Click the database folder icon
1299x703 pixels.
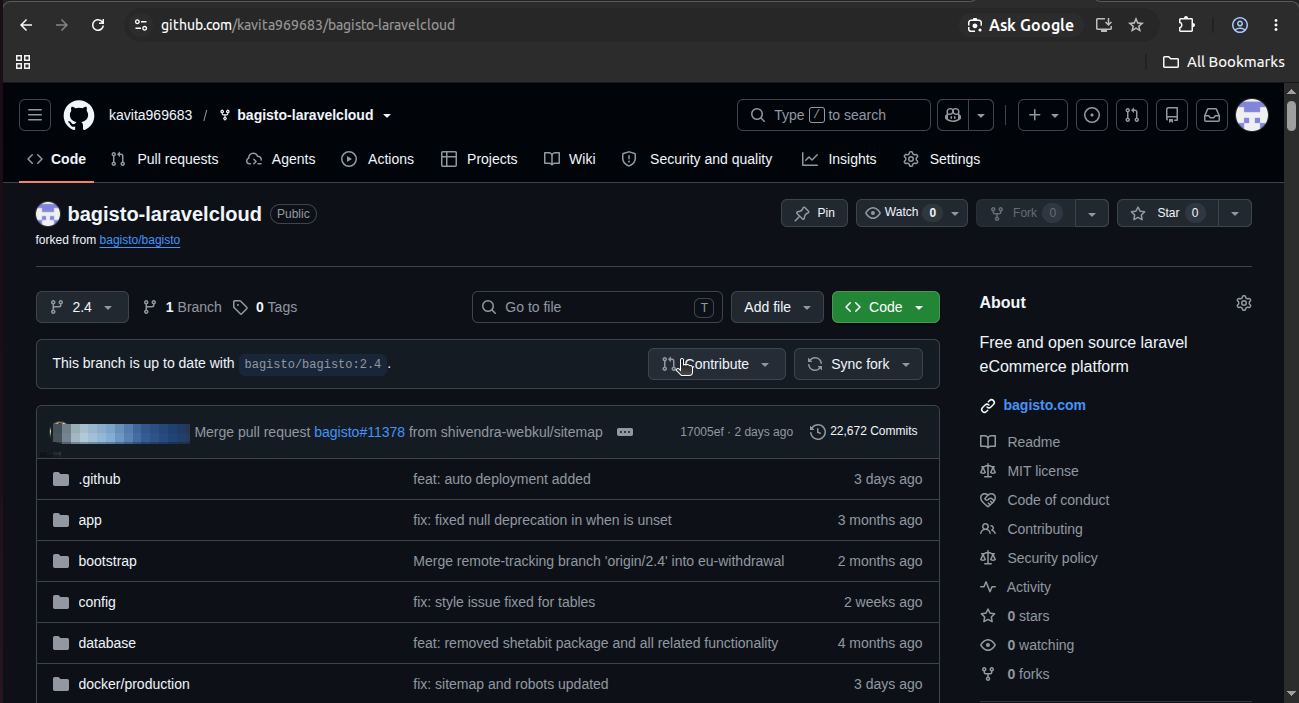pyautogui.click(x=61, y=643)
